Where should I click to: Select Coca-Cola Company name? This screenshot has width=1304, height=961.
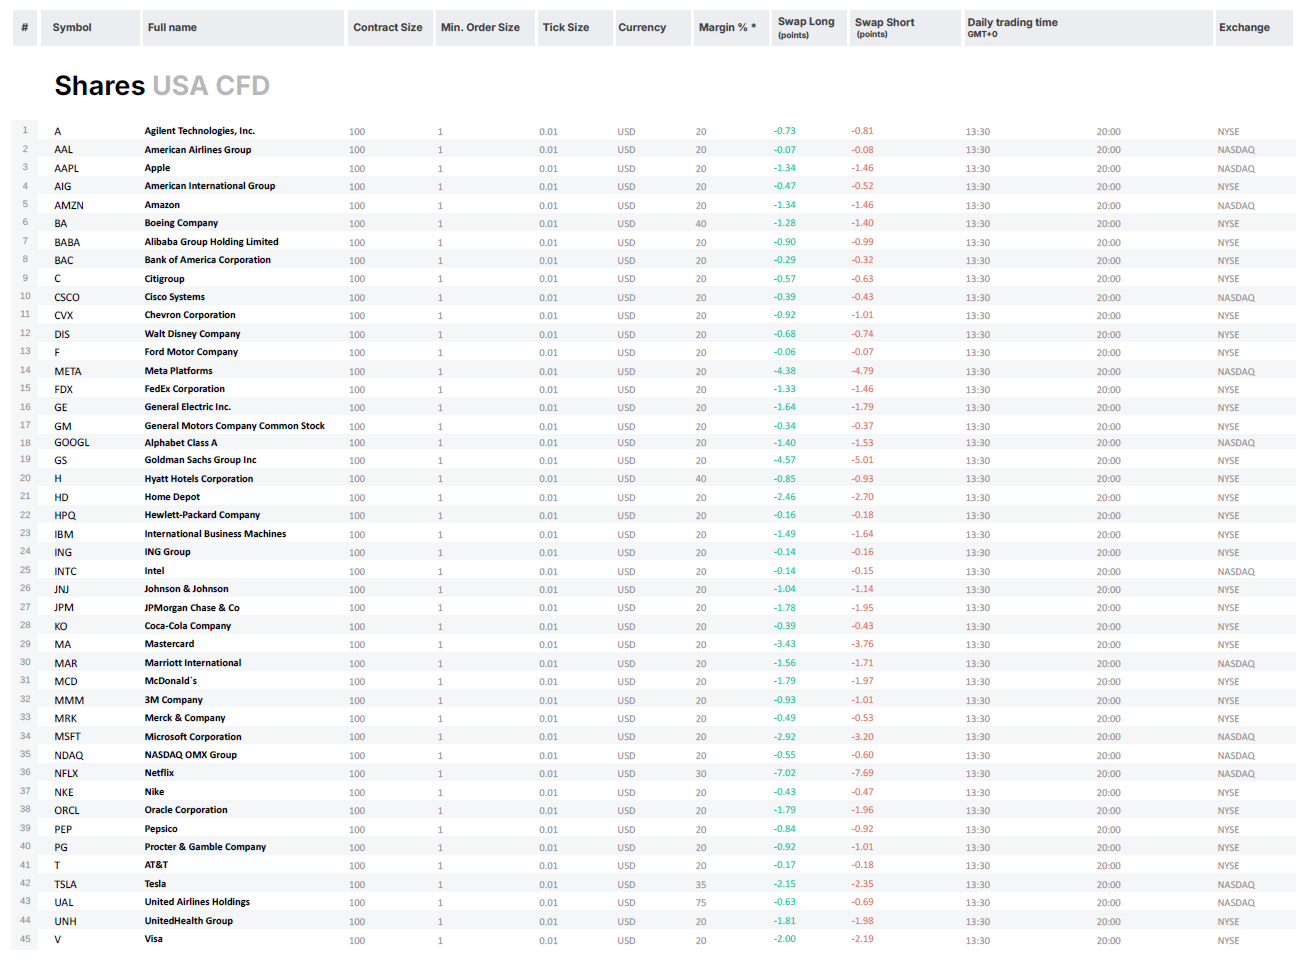coord(187,626)
